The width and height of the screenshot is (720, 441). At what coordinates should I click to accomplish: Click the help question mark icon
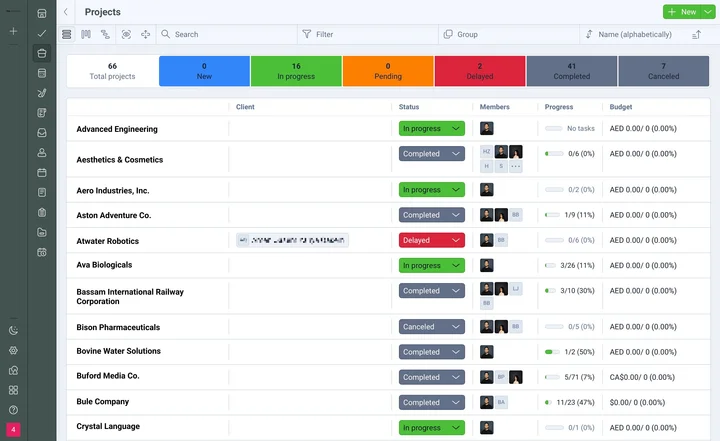[14, 410]
